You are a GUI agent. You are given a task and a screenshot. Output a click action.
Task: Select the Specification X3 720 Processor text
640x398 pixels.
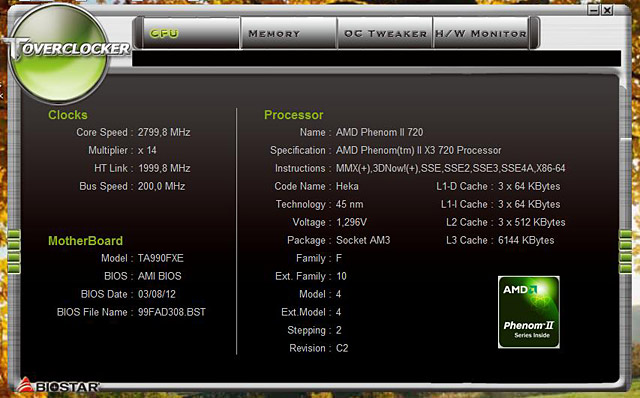[x=418, y=150]
